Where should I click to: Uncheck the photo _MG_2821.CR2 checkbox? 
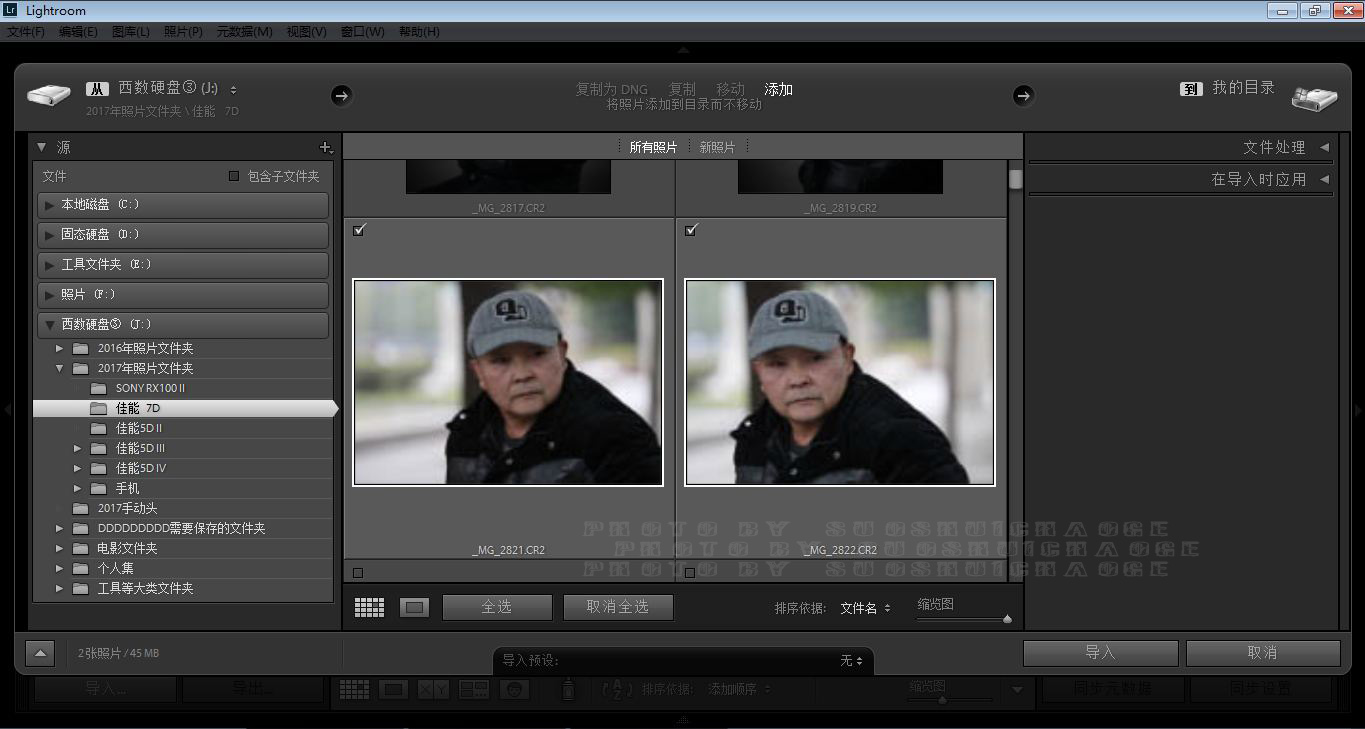click(x=360, y=230)
